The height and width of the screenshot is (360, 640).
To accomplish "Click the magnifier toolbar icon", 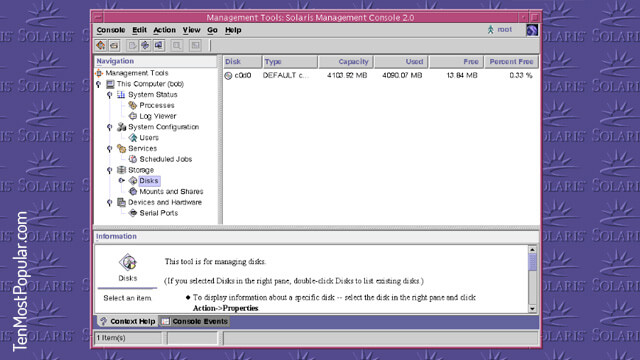I will [177, 45].
